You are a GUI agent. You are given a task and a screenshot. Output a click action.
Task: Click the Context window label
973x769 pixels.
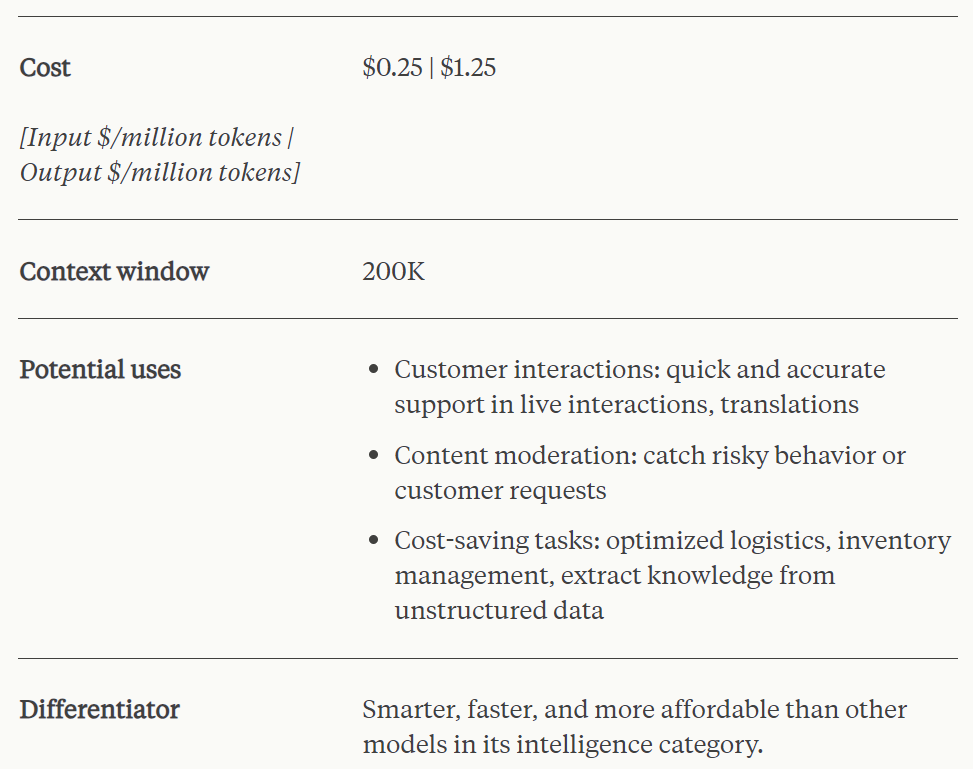[x=114, y=271]
